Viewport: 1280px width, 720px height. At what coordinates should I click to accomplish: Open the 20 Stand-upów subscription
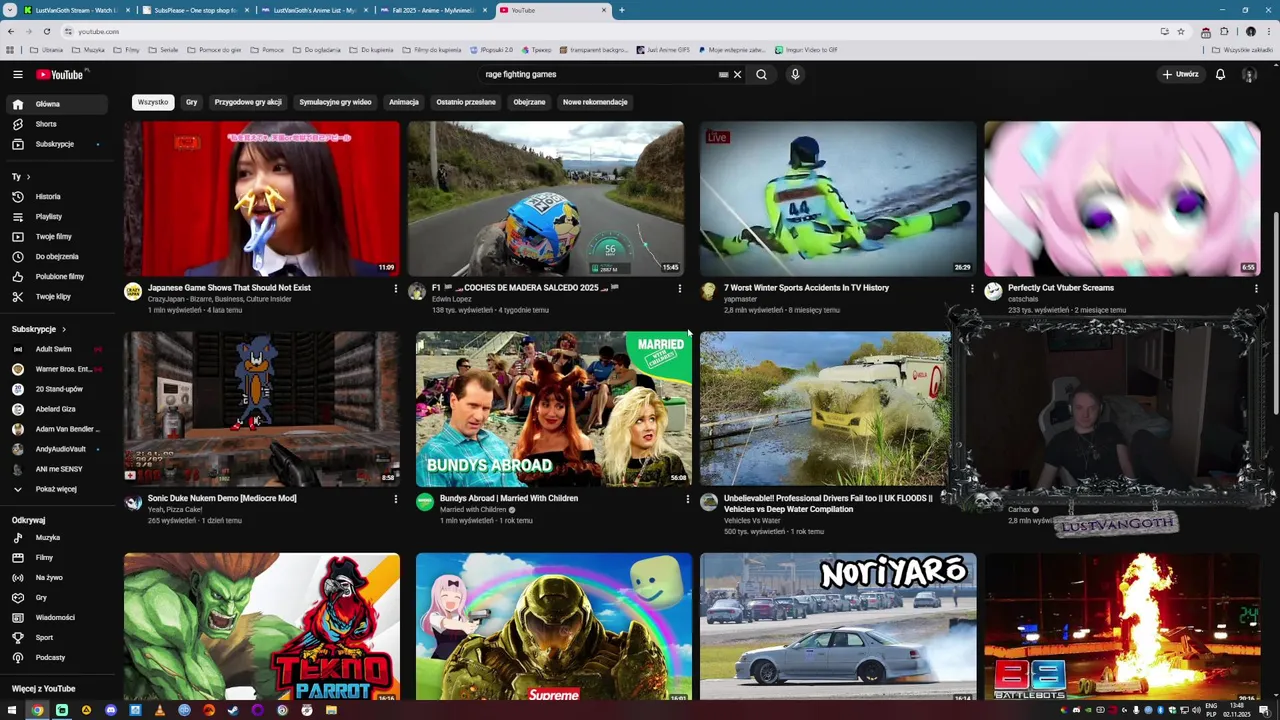coord(56,389)
